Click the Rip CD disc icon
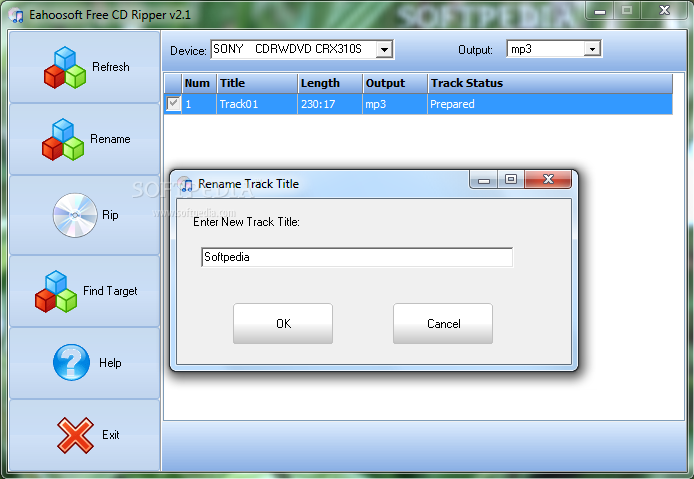The image size is (694, 479). [x=75, y=215]
